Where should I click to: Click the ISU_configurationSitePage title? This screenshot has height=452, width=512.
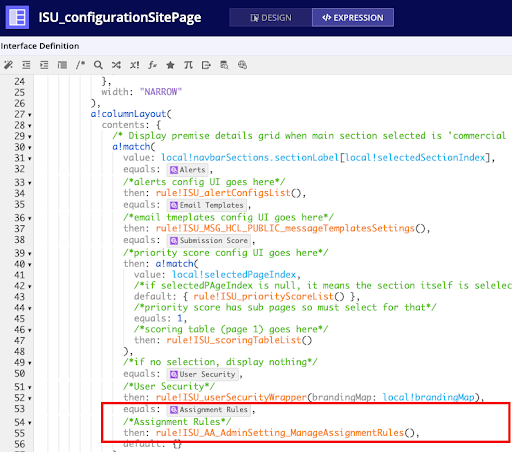pos(120,17)
